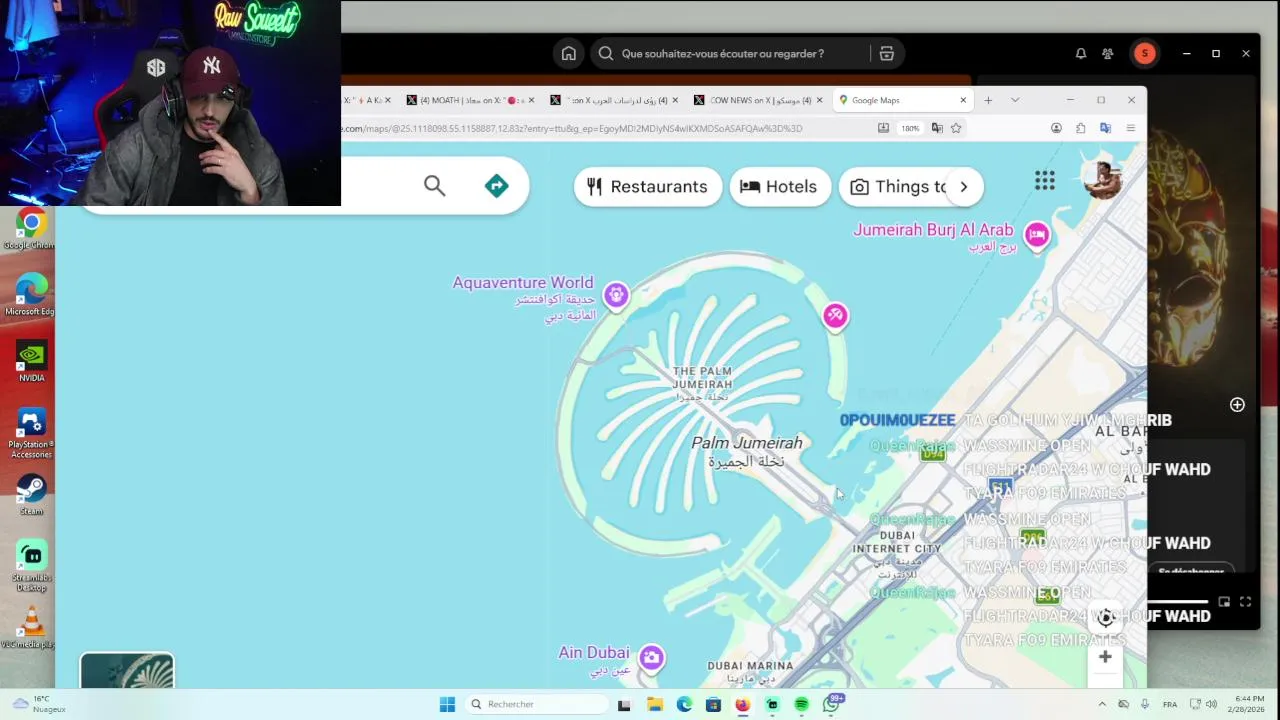Open Firefox from the taskbar
Viewport: 1280px width, 720px height.
[x=742, y=704]
